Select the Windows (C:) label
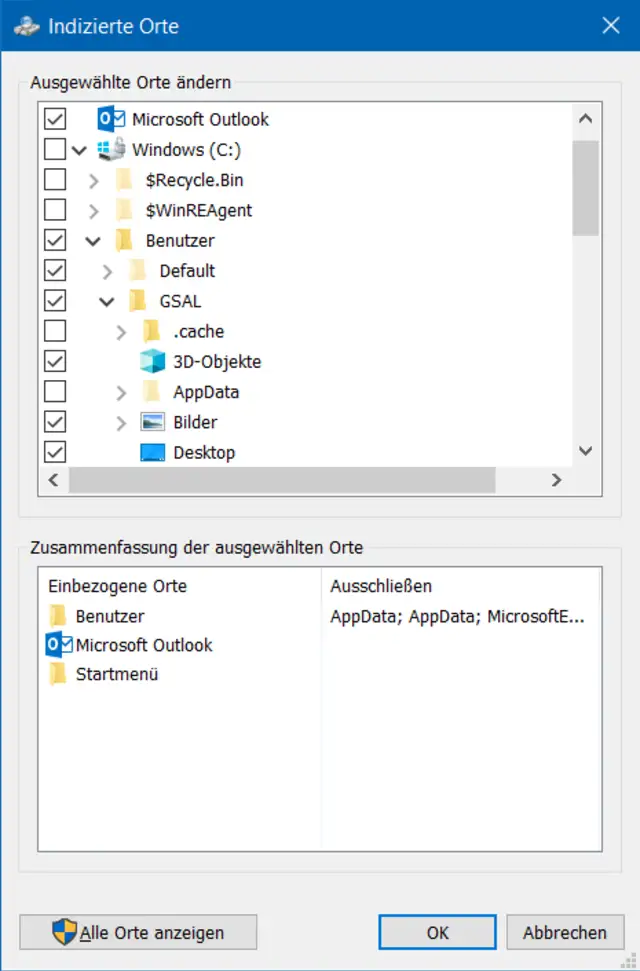 pos(186,149)
